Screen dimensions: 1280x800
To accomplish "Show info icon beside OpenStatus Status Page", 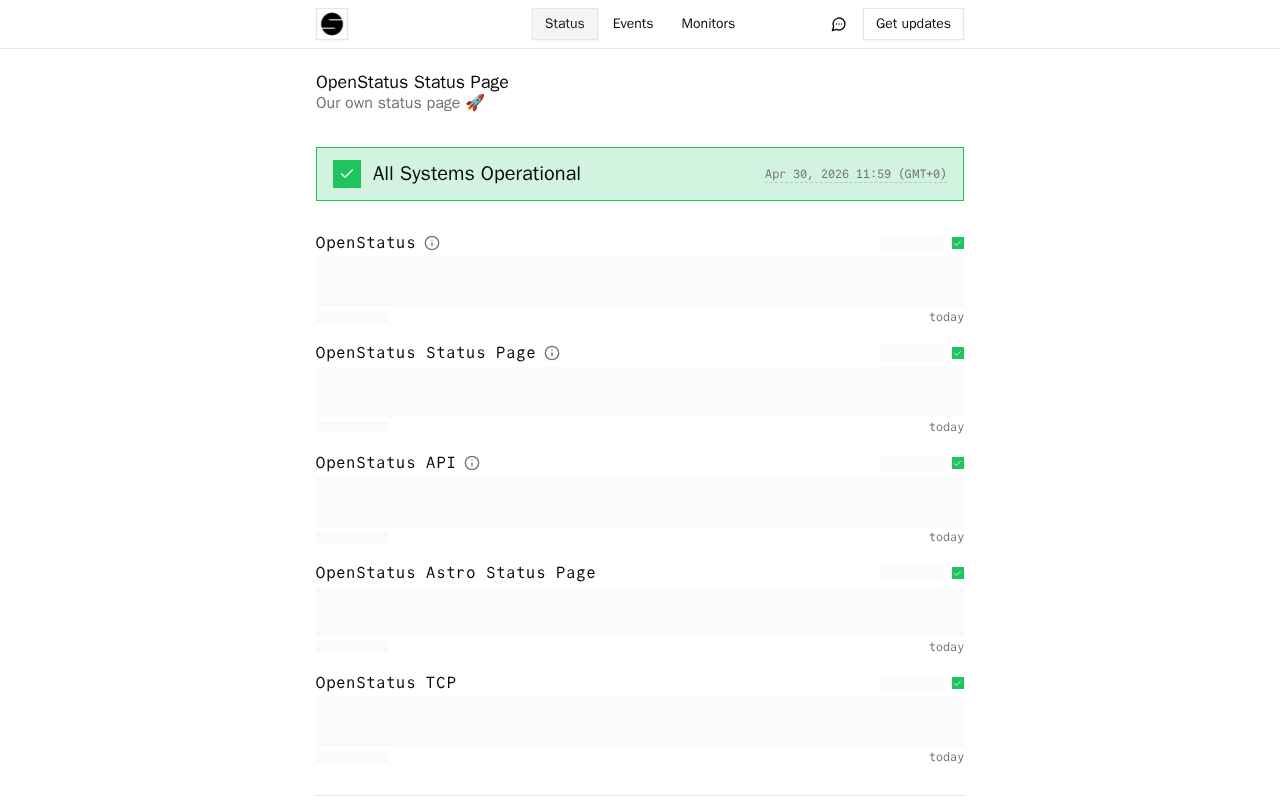I will coord(552,353).
